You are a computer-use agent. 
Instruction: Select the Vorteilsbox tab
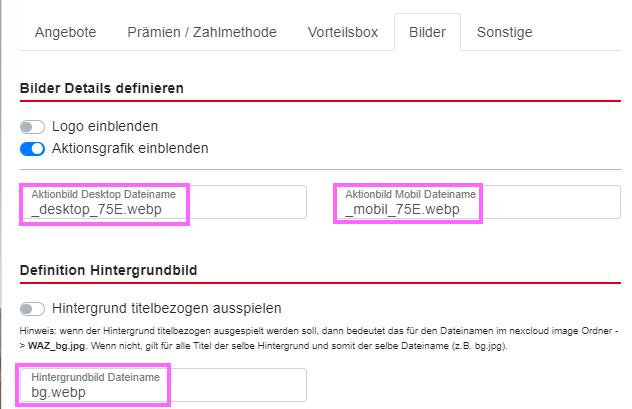coord(342,32)
